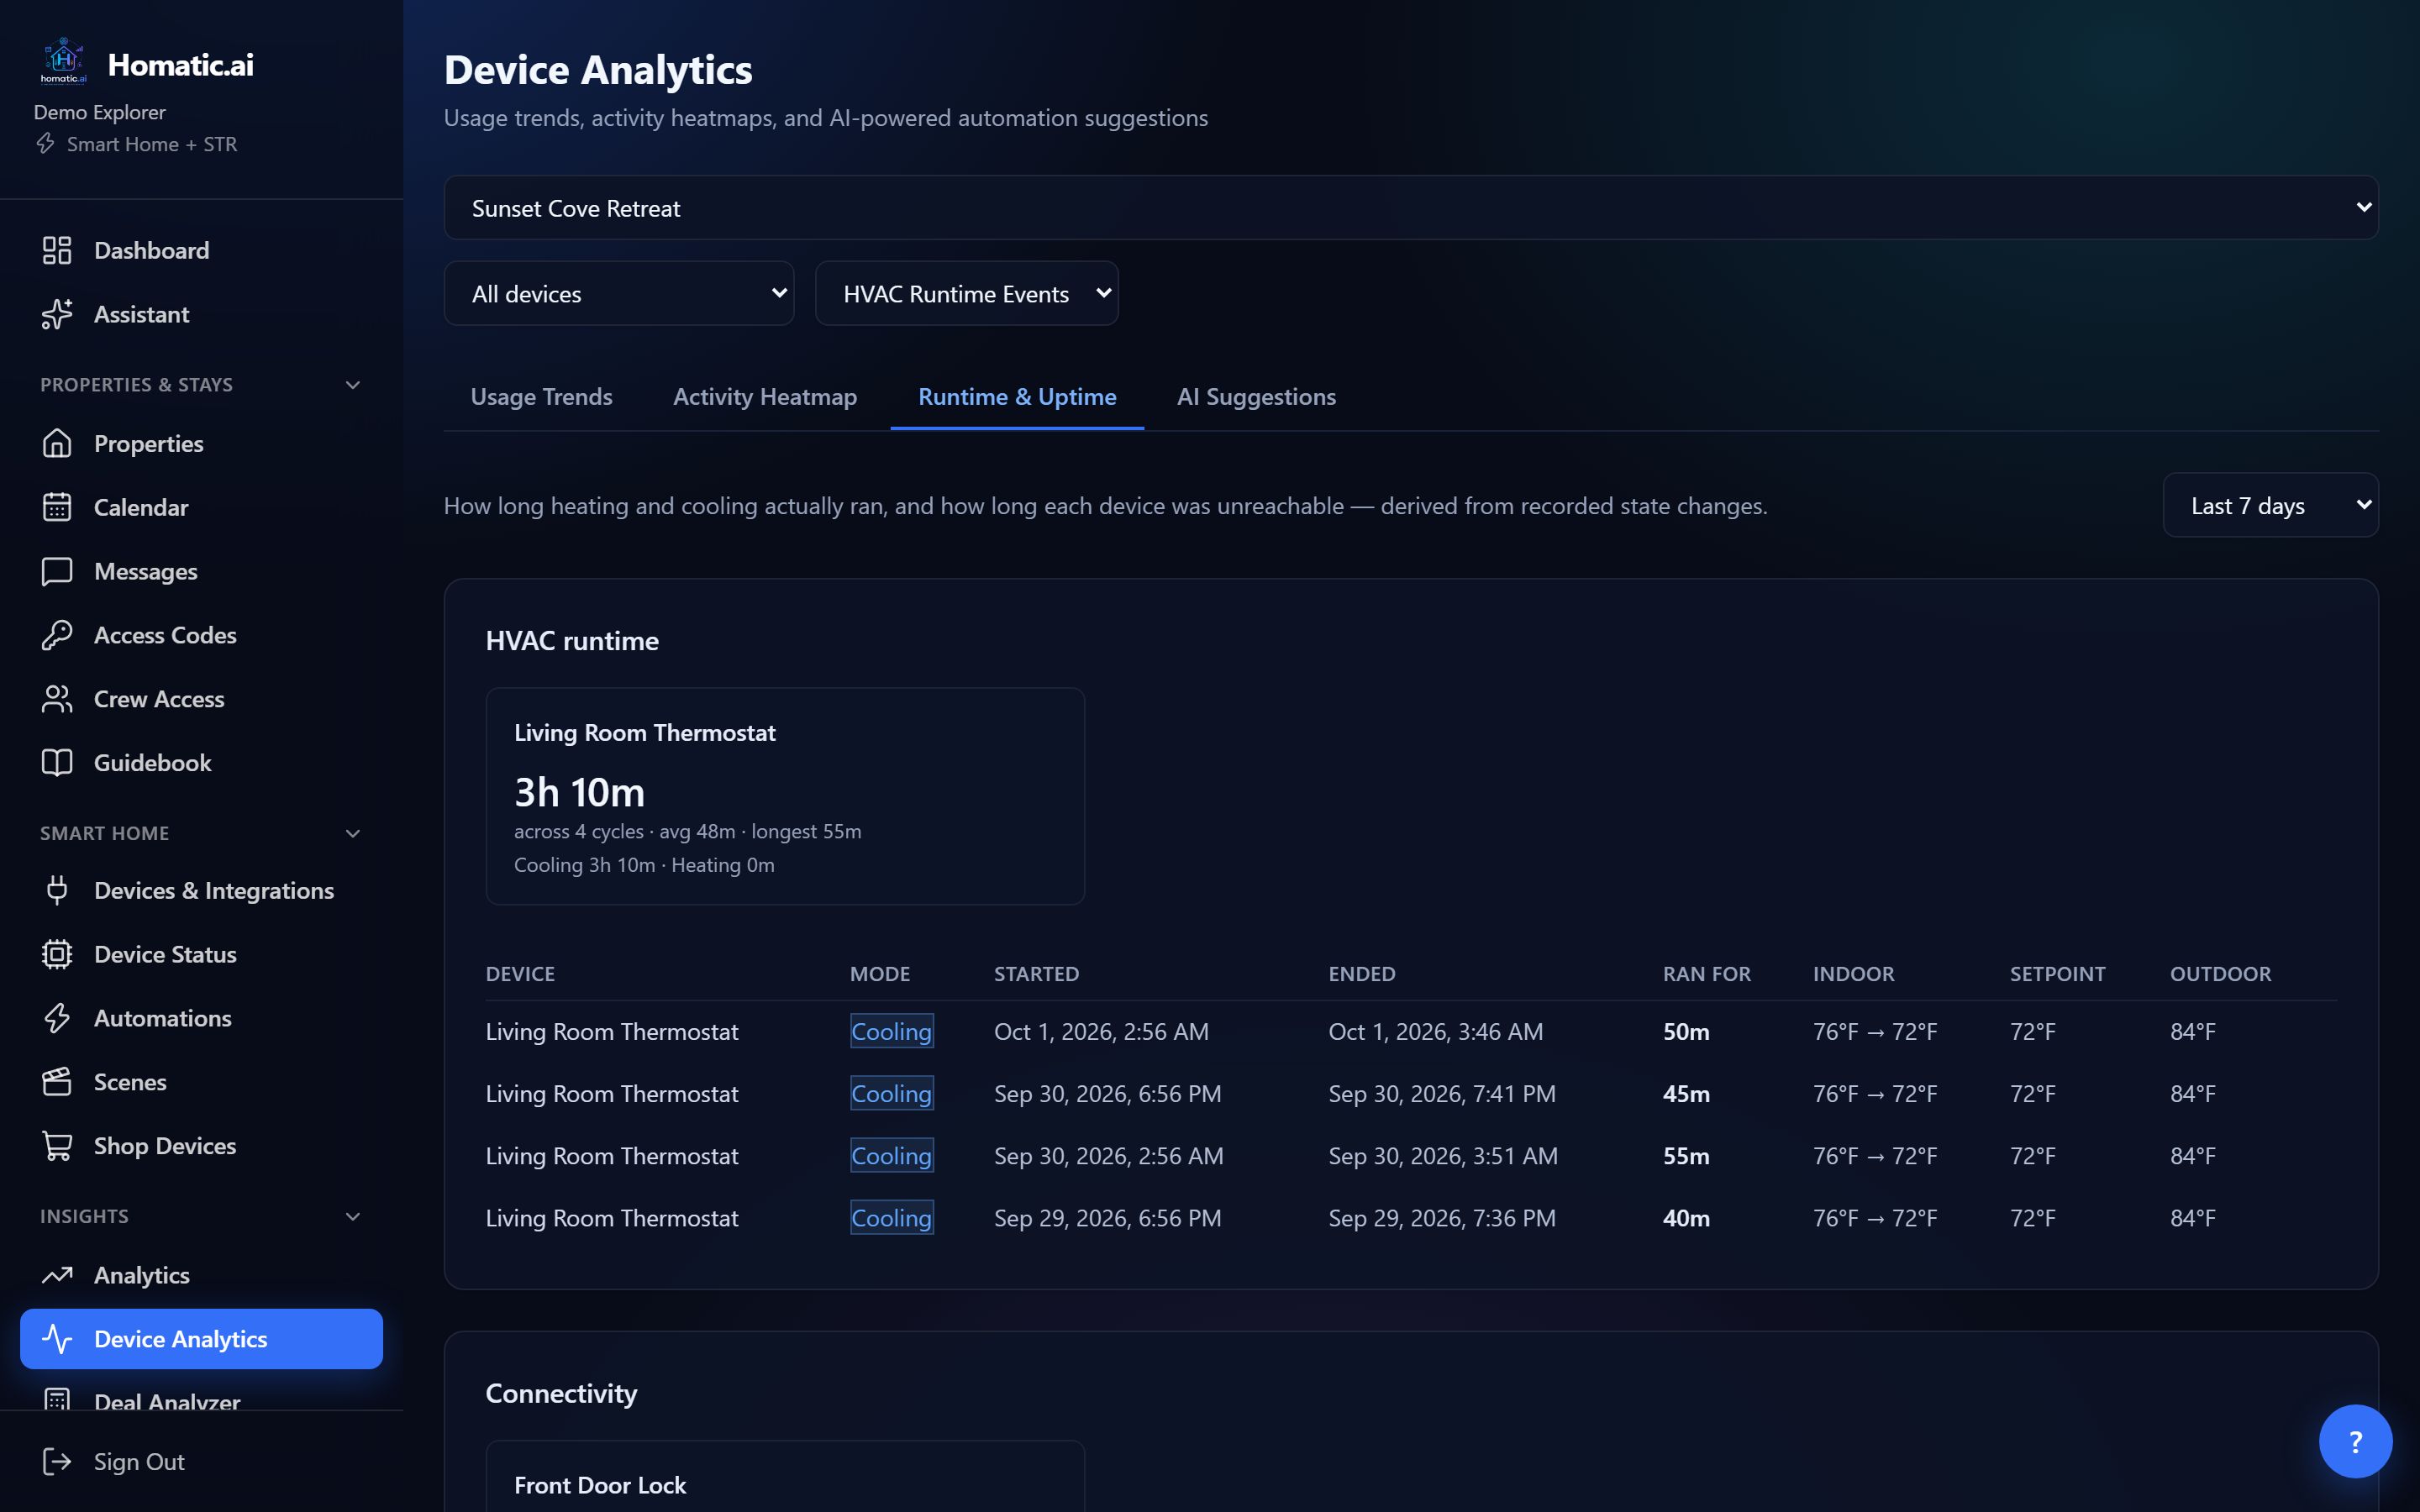
Task: Switch to the Activity Heatmap tab
Action: point(765,397)
